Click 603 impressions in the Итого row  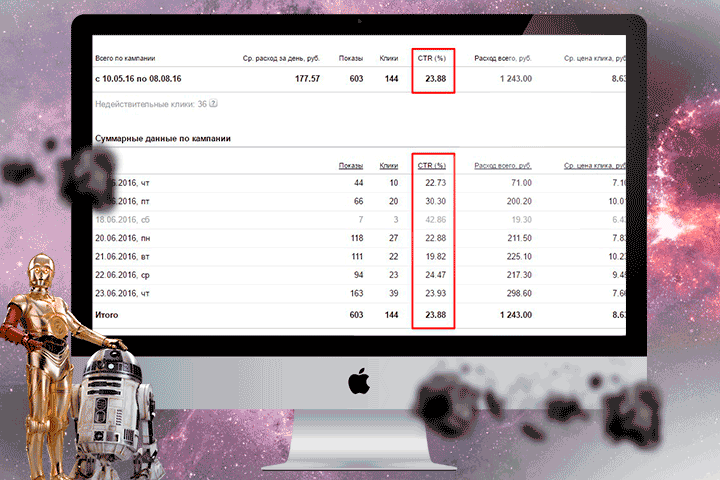tap(356, 315)
